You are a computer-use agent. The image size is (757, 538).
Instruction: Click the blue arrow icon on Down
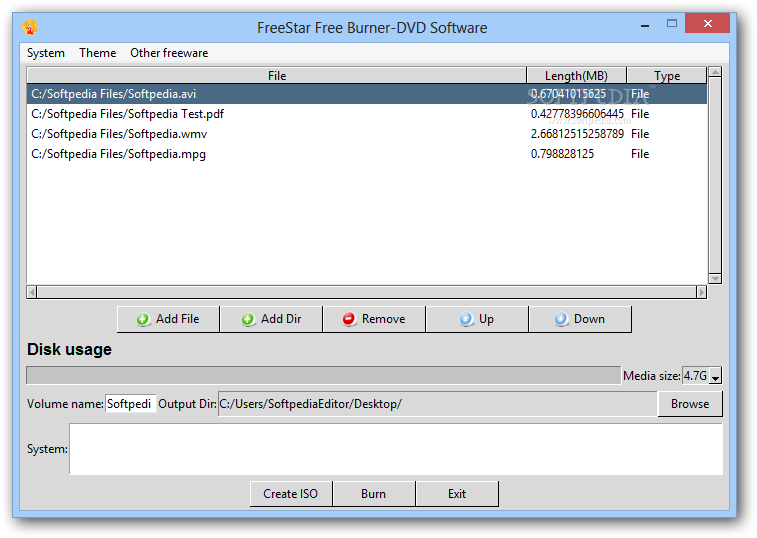click(x=561, y=319)
